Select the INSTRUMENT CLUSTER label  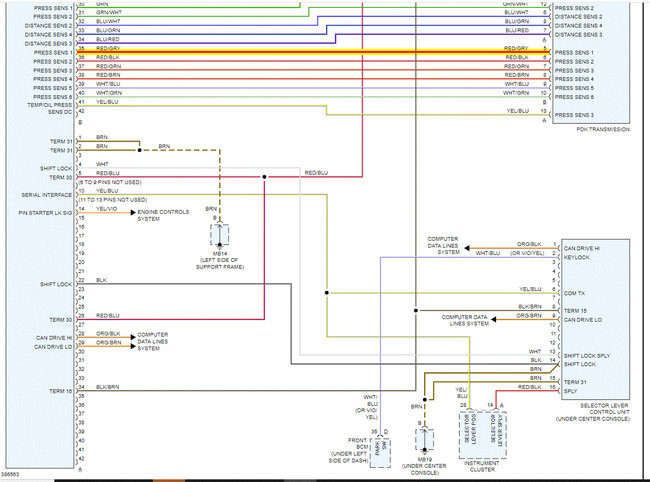(x=482, y=466)
